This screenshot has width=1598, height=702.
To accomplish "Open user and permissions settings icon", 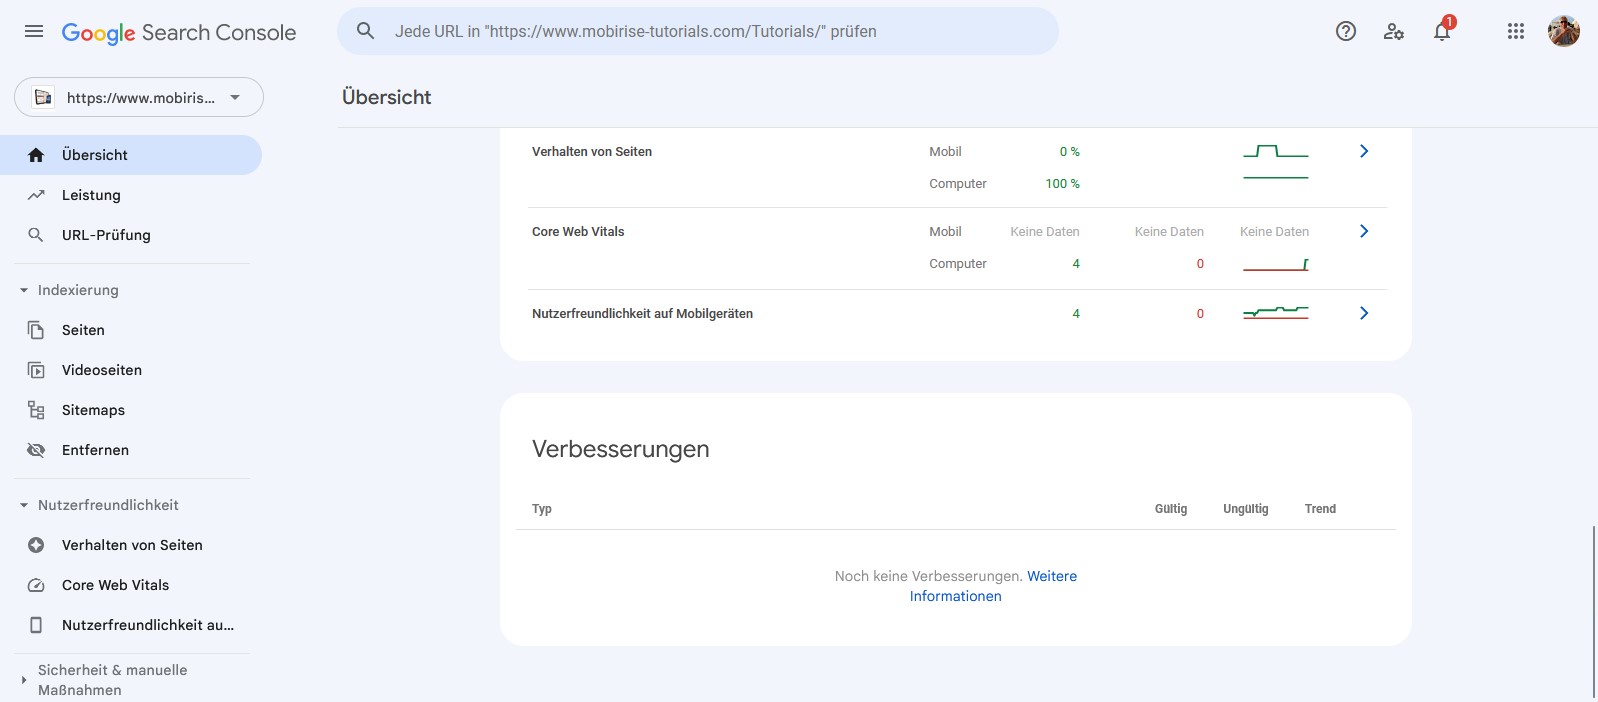I will [1394, 31].
